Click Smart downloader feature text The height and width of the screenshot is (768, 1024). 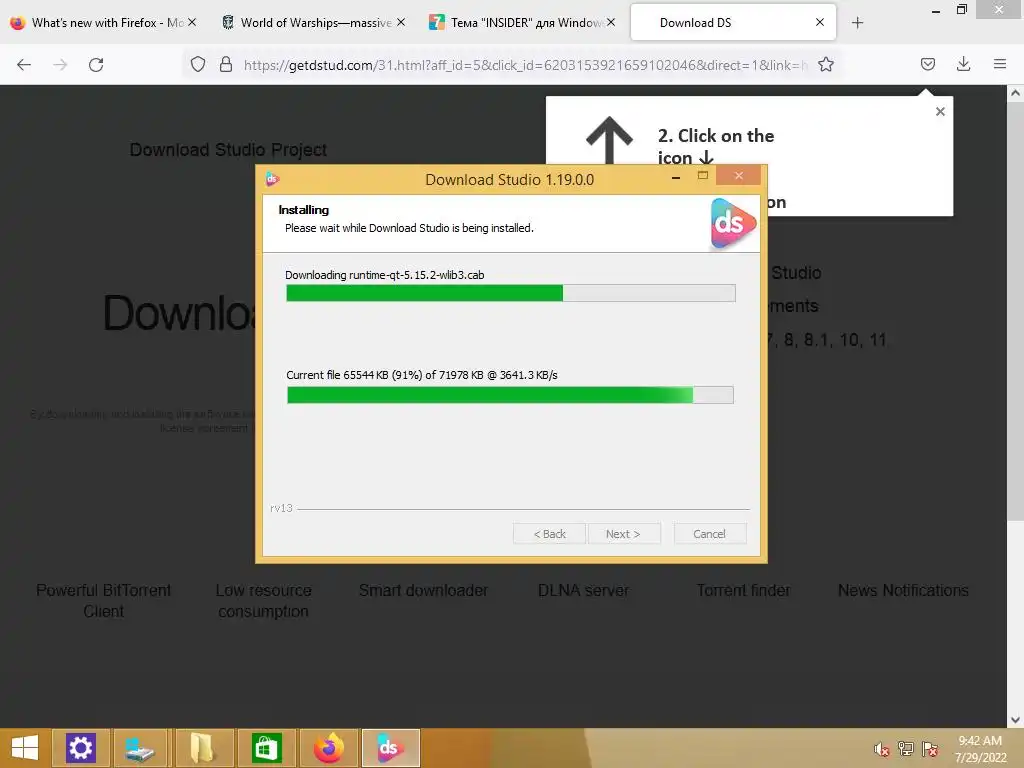[x=423, y=590]
